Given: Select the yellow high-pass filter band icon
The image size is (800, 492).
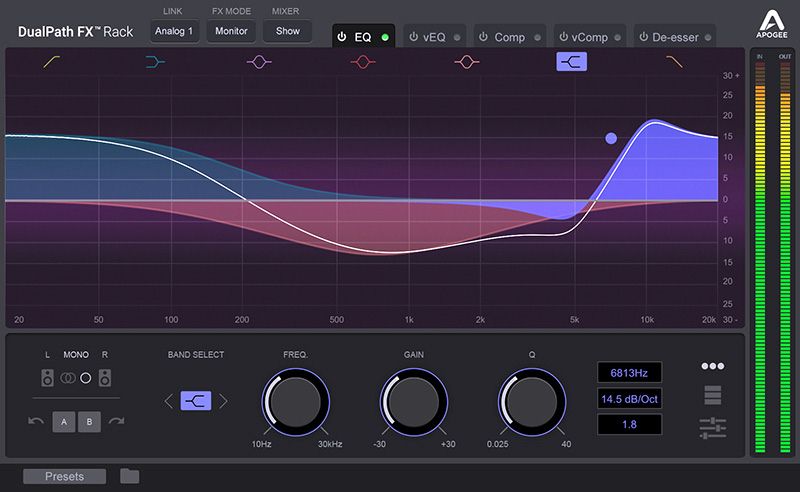Looking at the screenshot, I should click(x=51, y=62).
